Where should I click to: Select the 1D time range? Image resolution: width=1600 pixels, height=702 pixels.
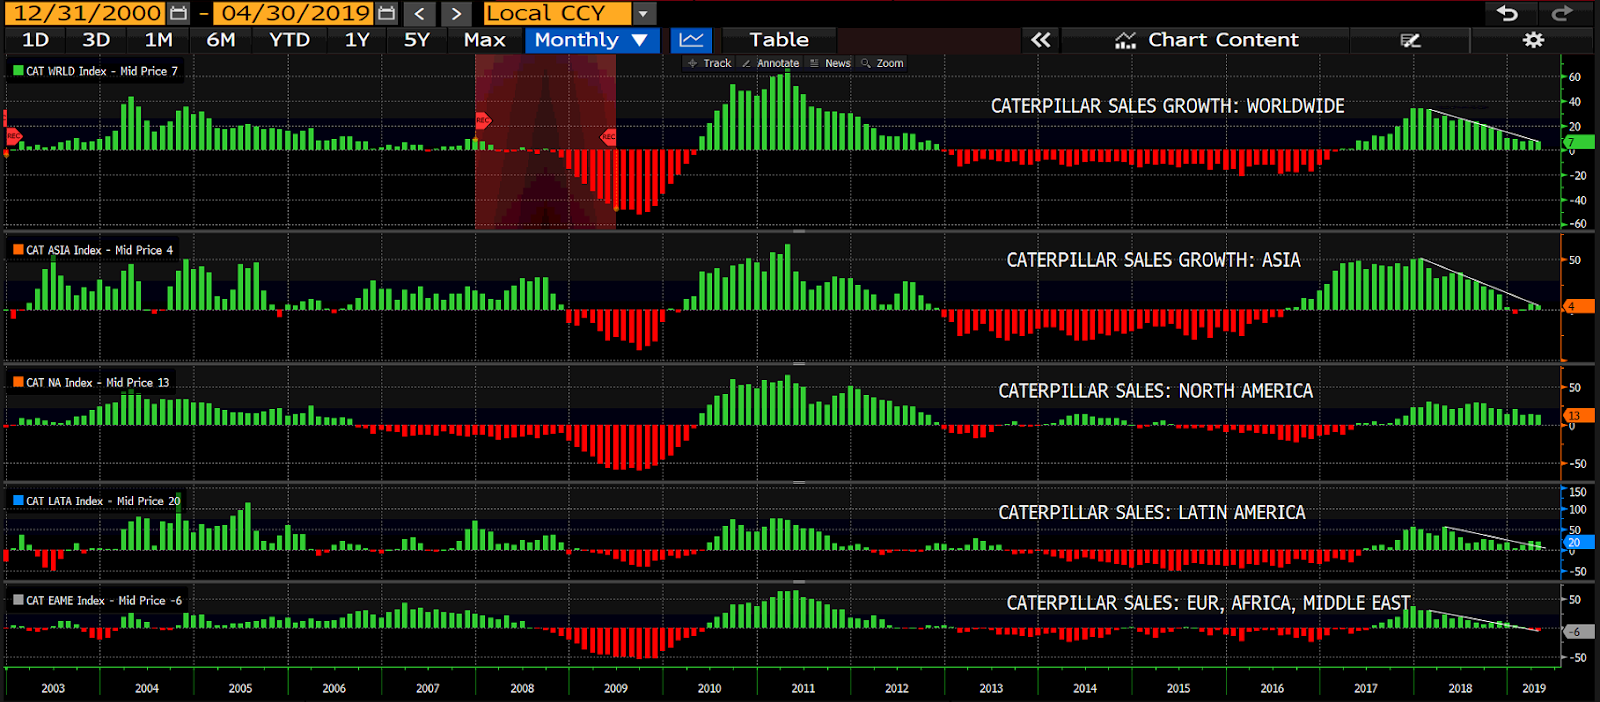coord(35,40)
